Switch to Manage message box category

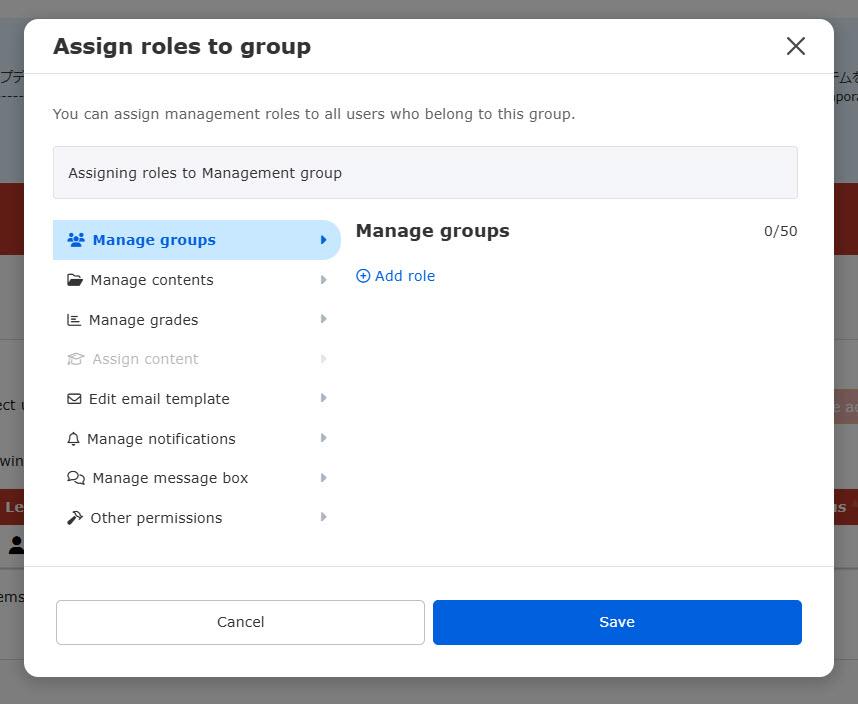click(170, 478)
